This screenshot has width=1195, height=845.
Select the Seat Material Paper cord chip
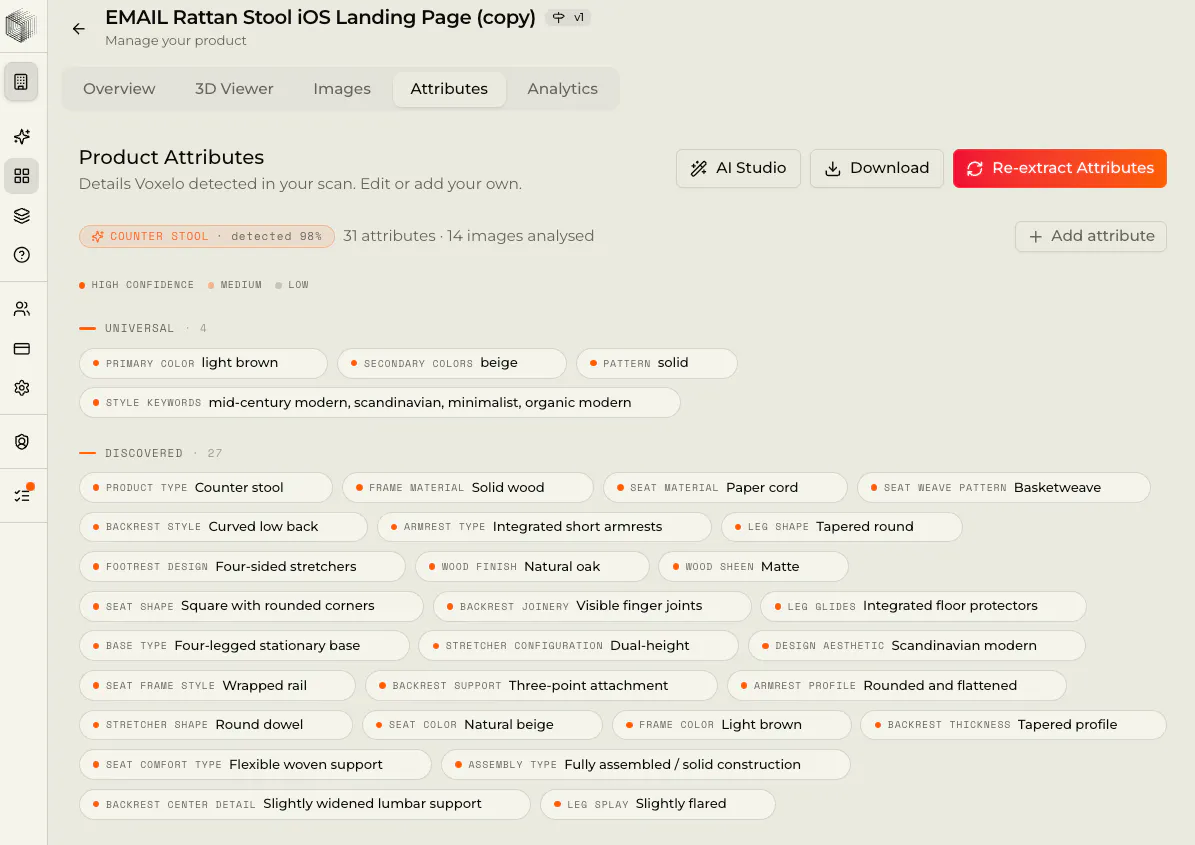[725, 488]
